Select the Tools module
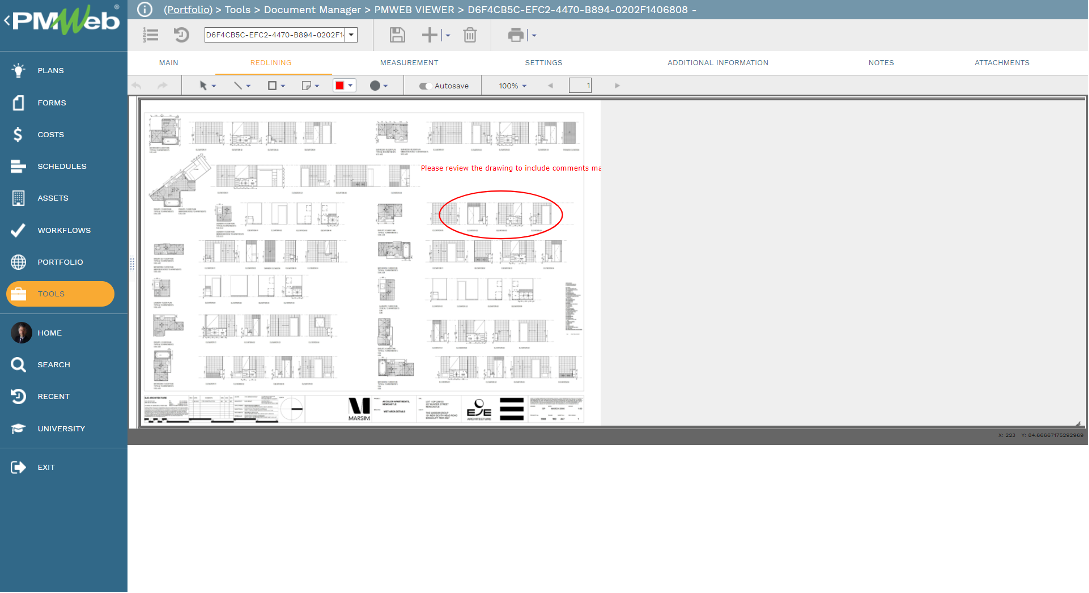Image resolution: width=1089 pixels, height=593 pixels. pyautogui.click(x=60, y=294)
